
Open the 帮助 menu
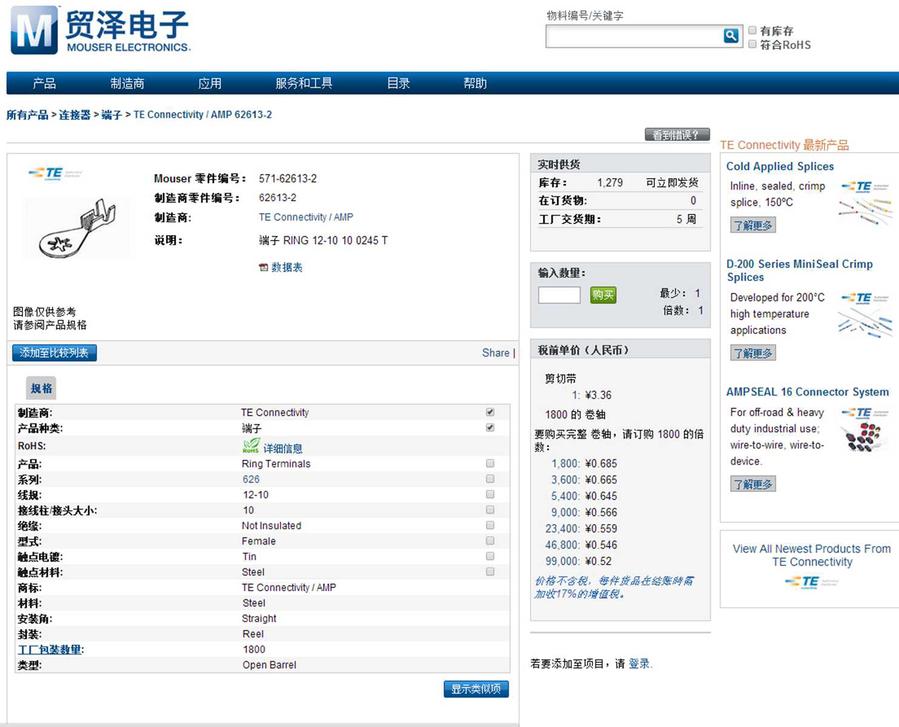click(475, 84)
